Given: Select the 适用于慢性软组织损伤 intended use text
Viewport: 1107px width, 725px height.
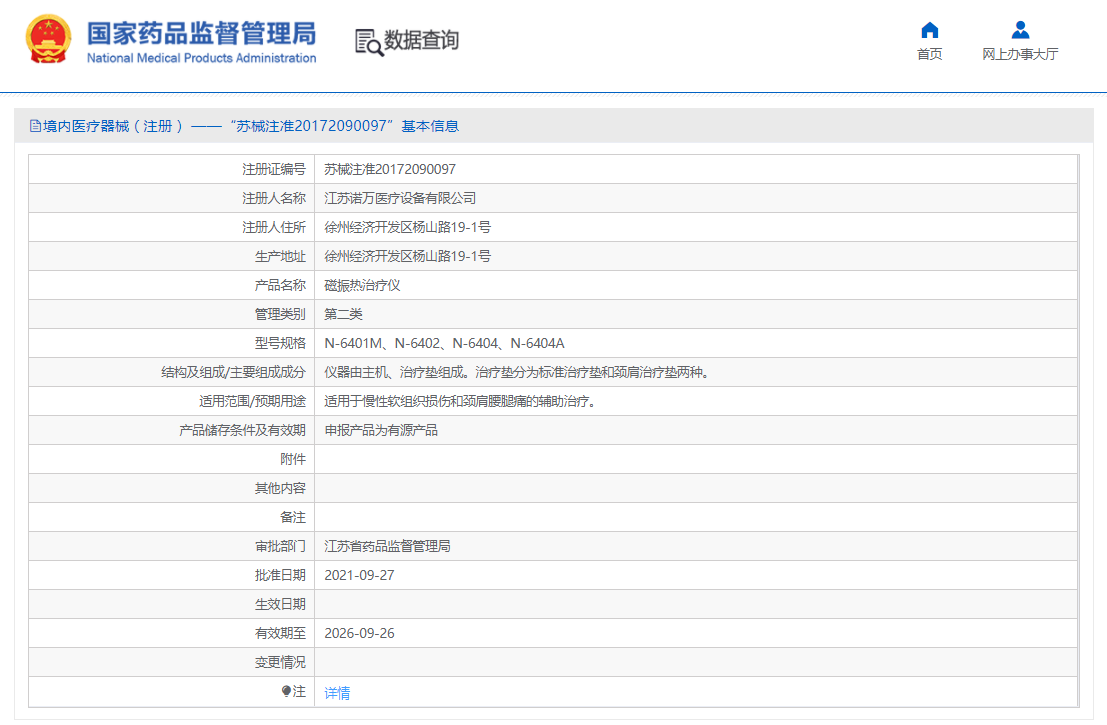Looking at the screenshot, I should point(460,401).
